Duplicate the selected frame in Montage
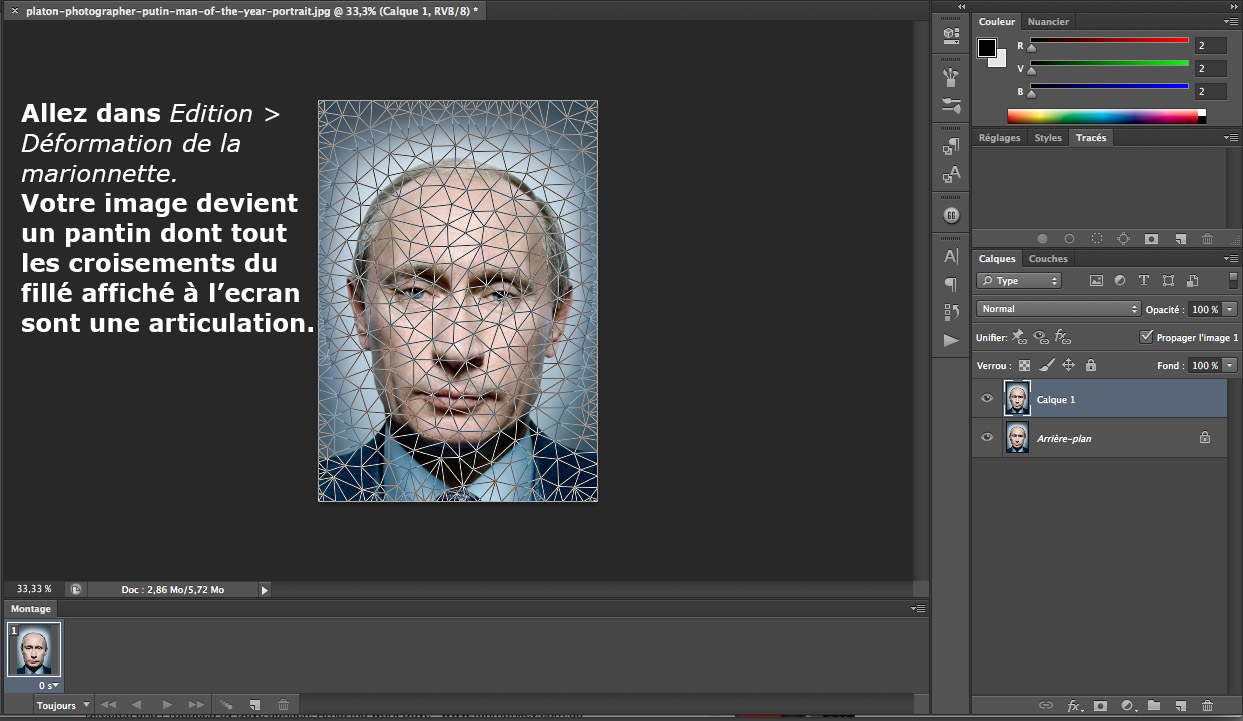 (255, 705)
